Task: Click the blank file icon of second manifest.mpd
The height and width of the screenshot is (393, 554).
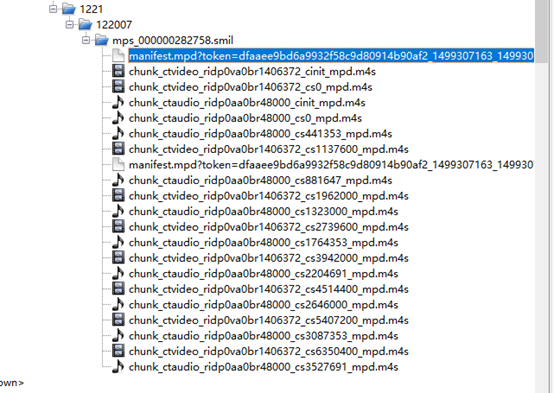Action: tap(118, 164)
